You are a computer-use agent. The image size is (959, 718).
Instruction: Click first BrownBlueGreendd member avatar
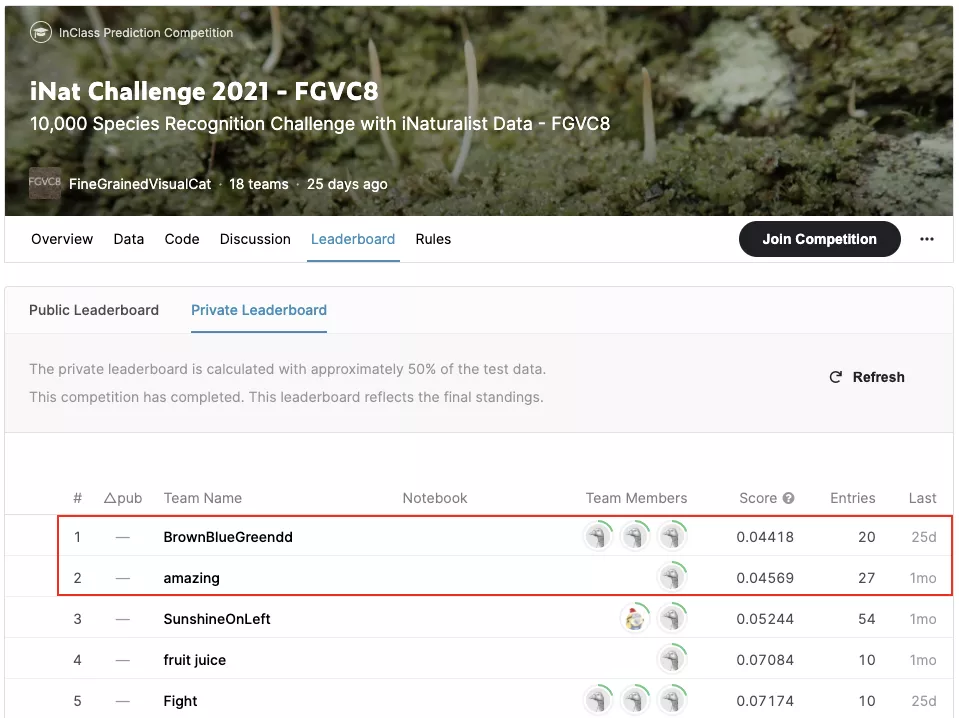tap(598, 537)
